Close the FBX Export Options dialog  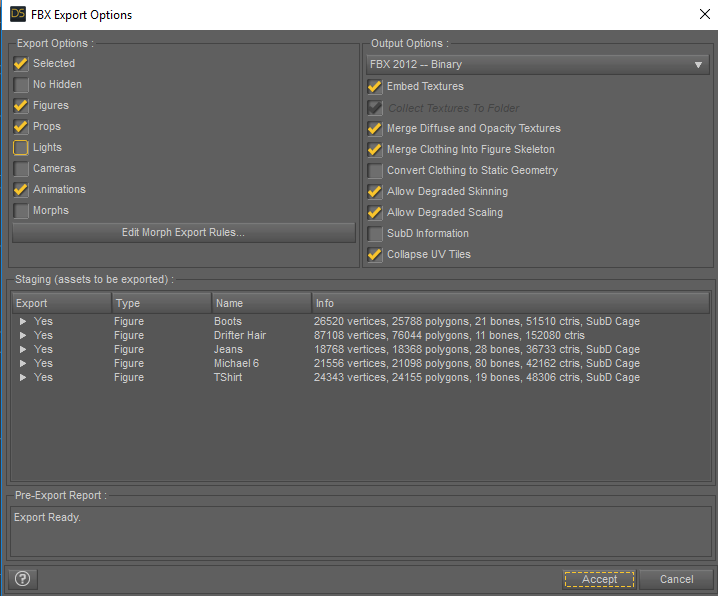tap(705, 14)
